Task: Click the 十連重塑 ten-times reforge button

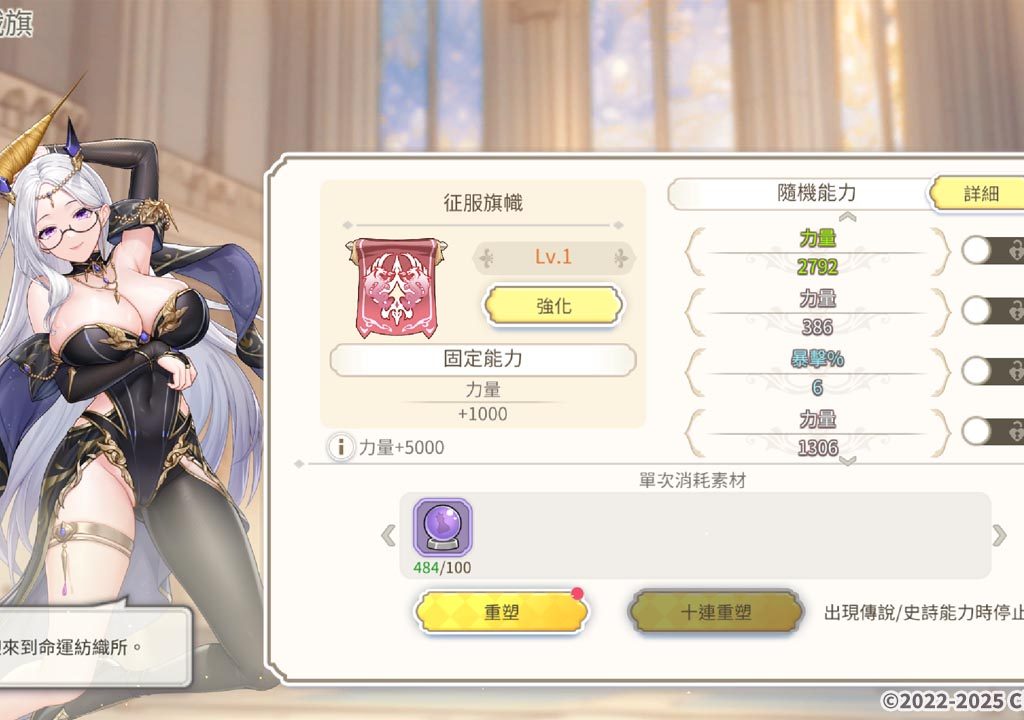Action: [x=716, y=612]
